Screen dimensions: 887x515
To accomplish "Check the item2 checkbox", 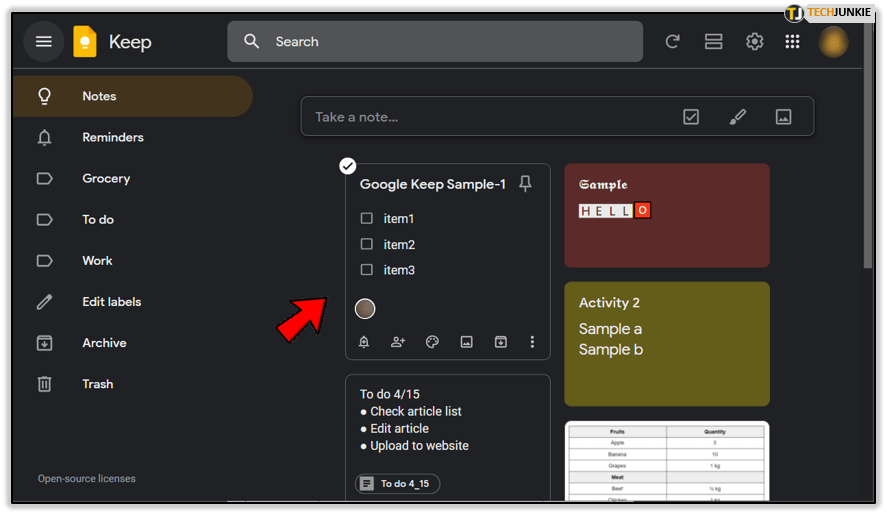I will 367,244.
